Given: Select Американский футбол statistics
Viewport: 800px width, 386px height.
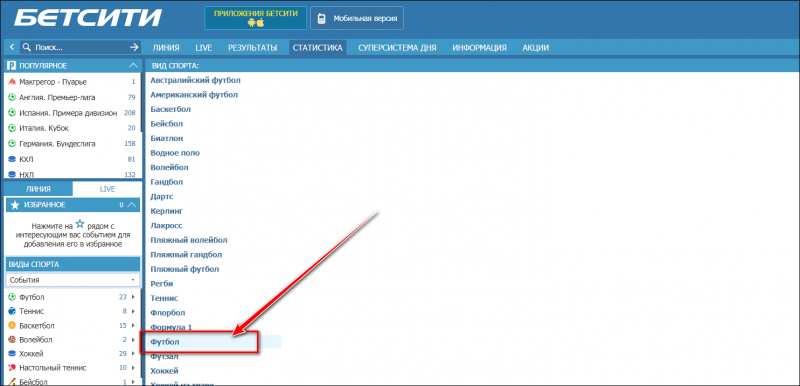Looking at the screenshot, I should (194, 95).
